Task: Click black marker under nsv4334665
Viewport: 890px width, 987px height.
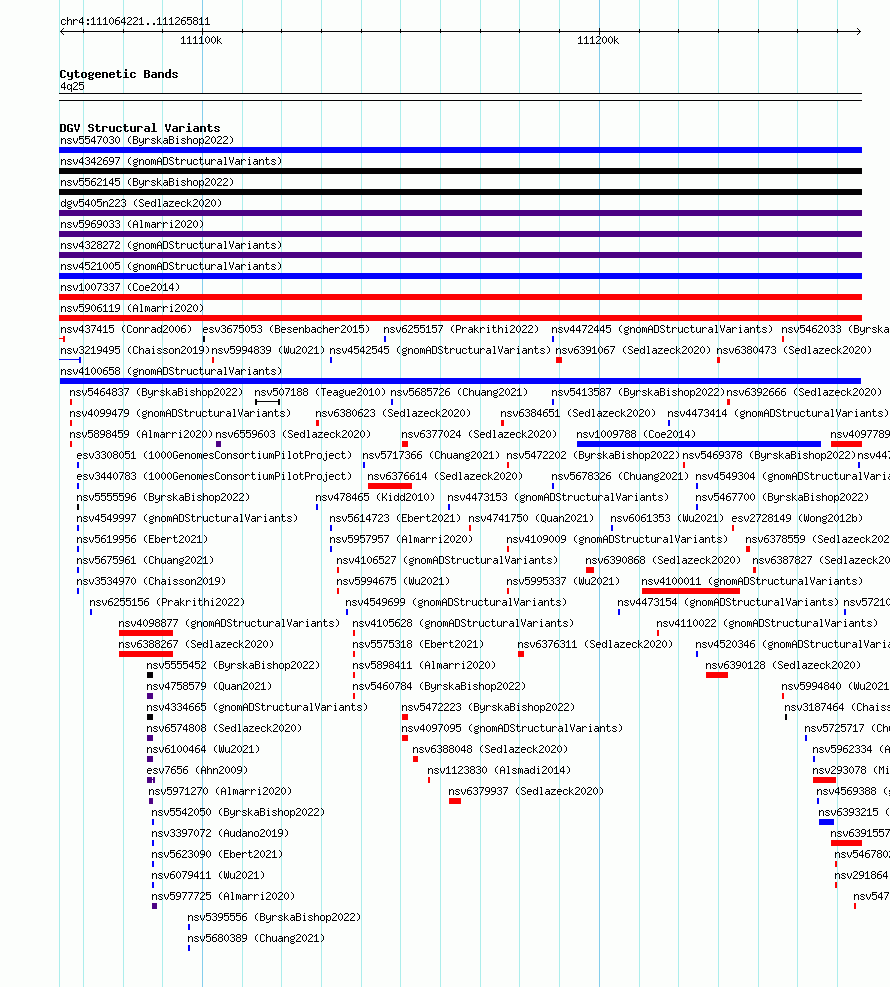Action: pos(150,717)
